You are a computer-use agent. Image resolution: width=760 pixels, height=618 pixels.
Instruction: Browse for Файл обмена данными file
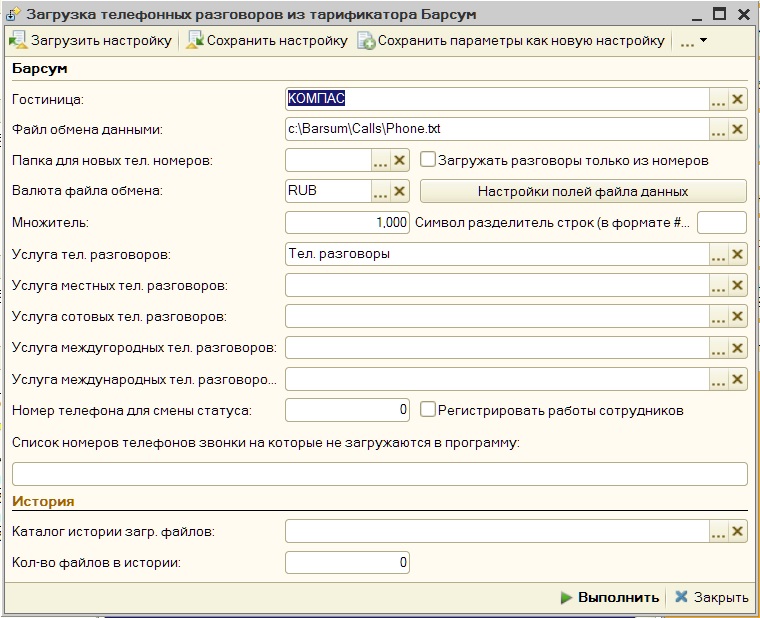718,129
